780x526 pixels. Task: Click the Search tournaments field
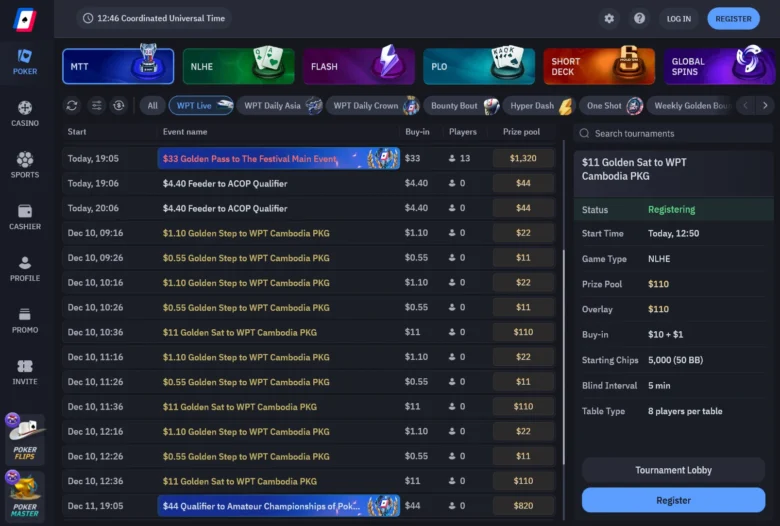tap(675, 133)
